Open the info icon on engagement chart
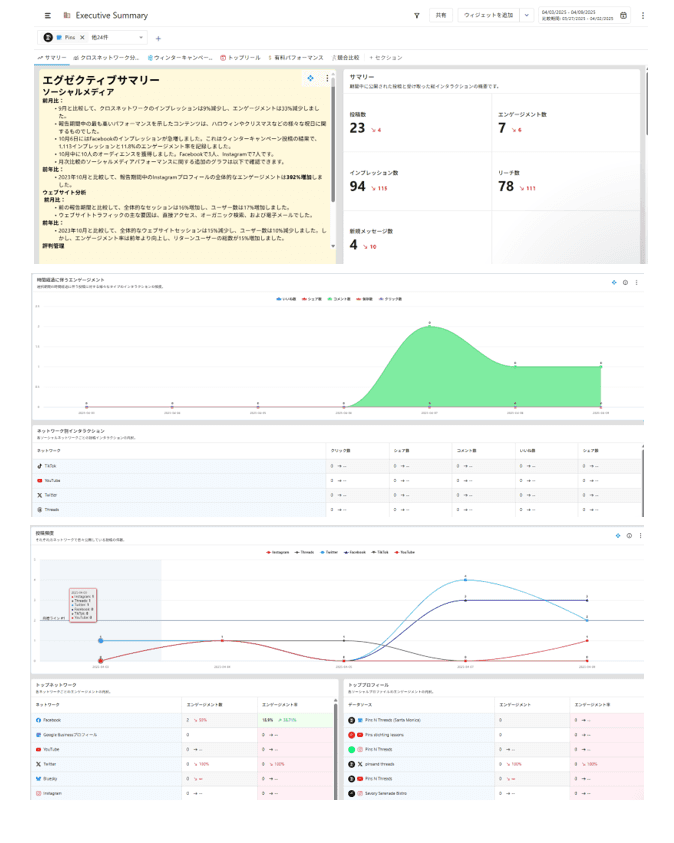 pyautogui.click(x=626, y=282)
